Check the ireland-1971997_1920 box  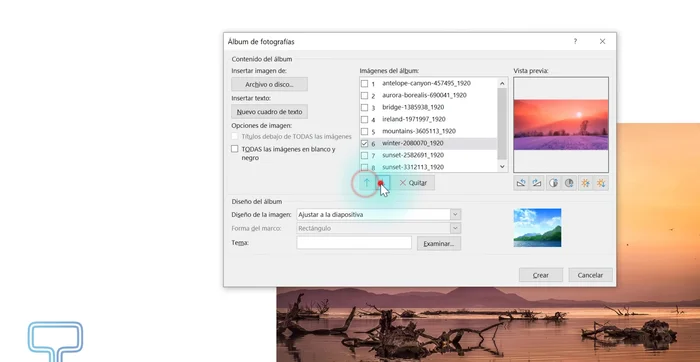(x=365, y=120)
